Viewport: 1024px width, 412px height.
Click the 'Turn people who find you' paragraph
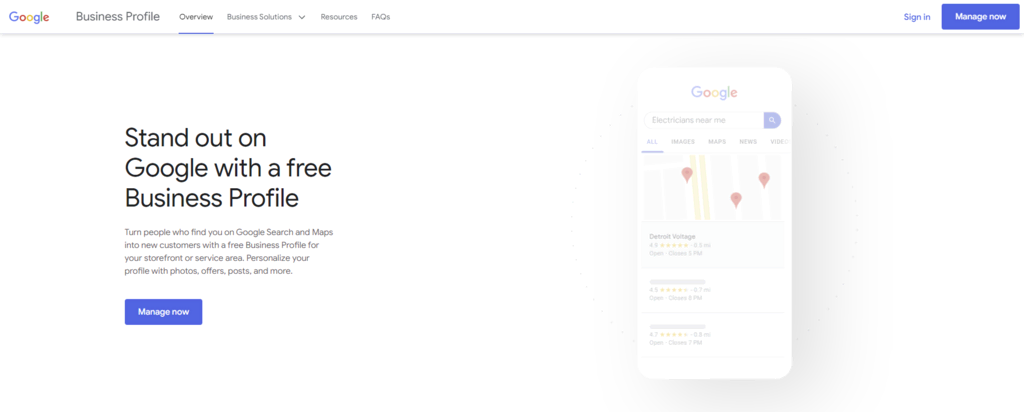[229, 251]
